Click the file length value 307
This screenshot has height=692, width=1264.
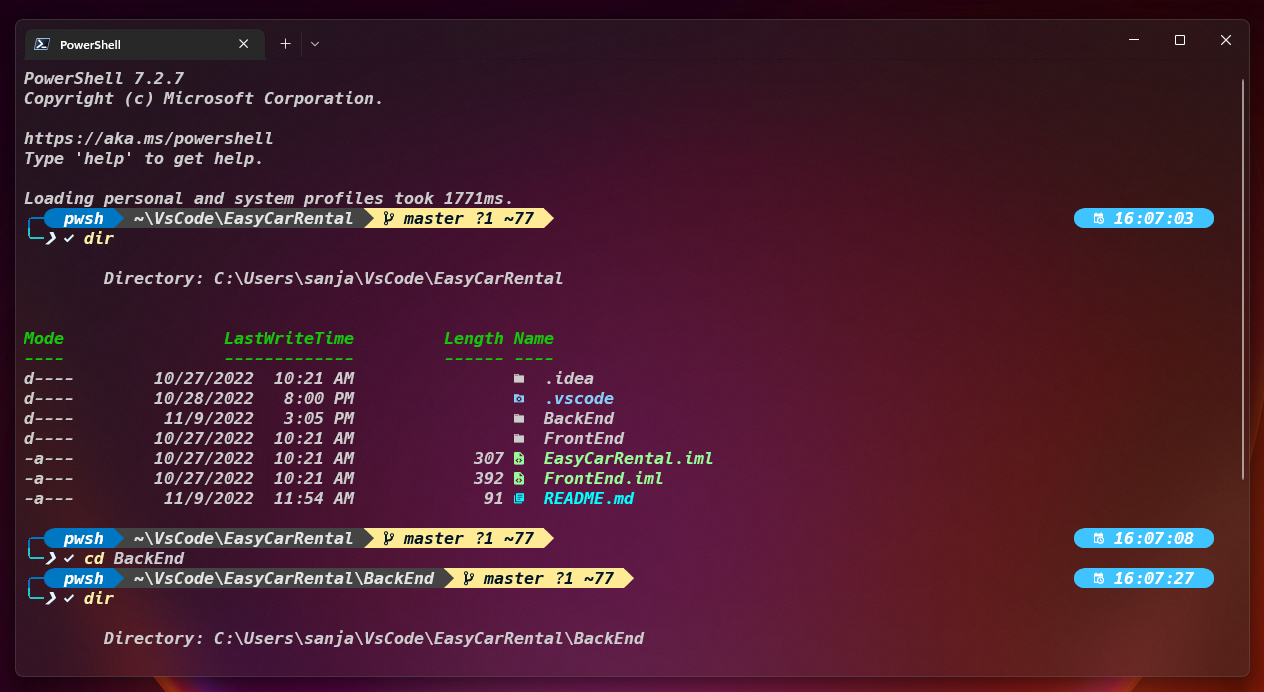pyautogui.click(x=489, y=458)
